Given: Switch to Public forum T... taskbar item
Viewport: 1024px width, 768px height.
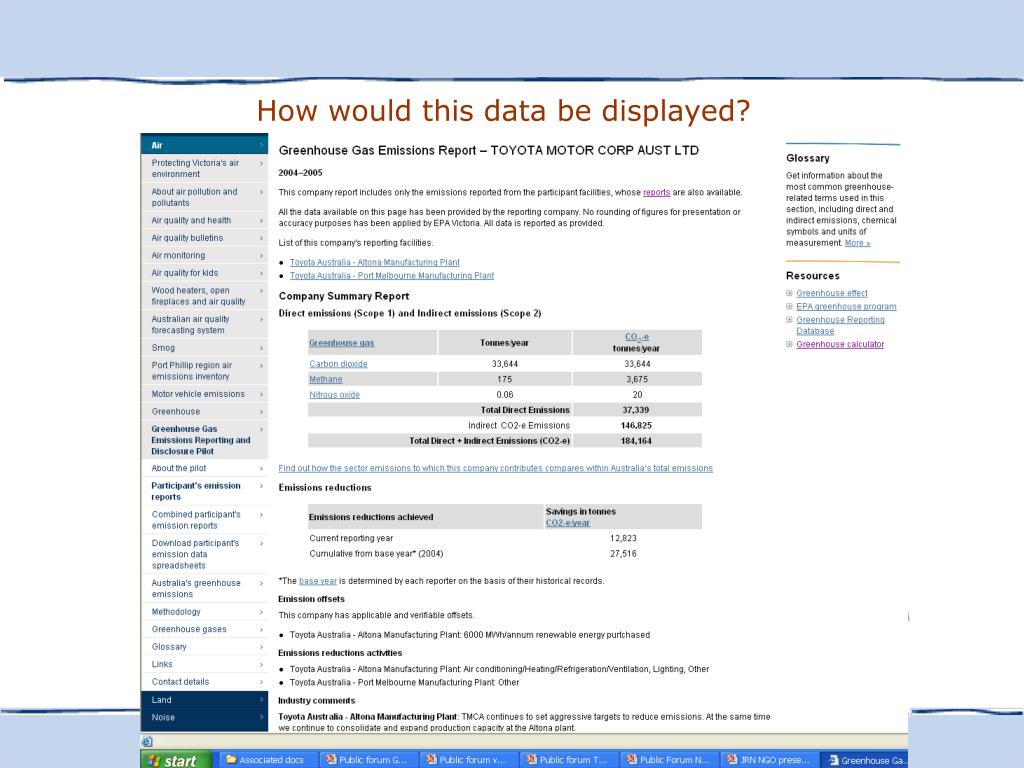Looking at the screenshot, I should pos(567,760).
